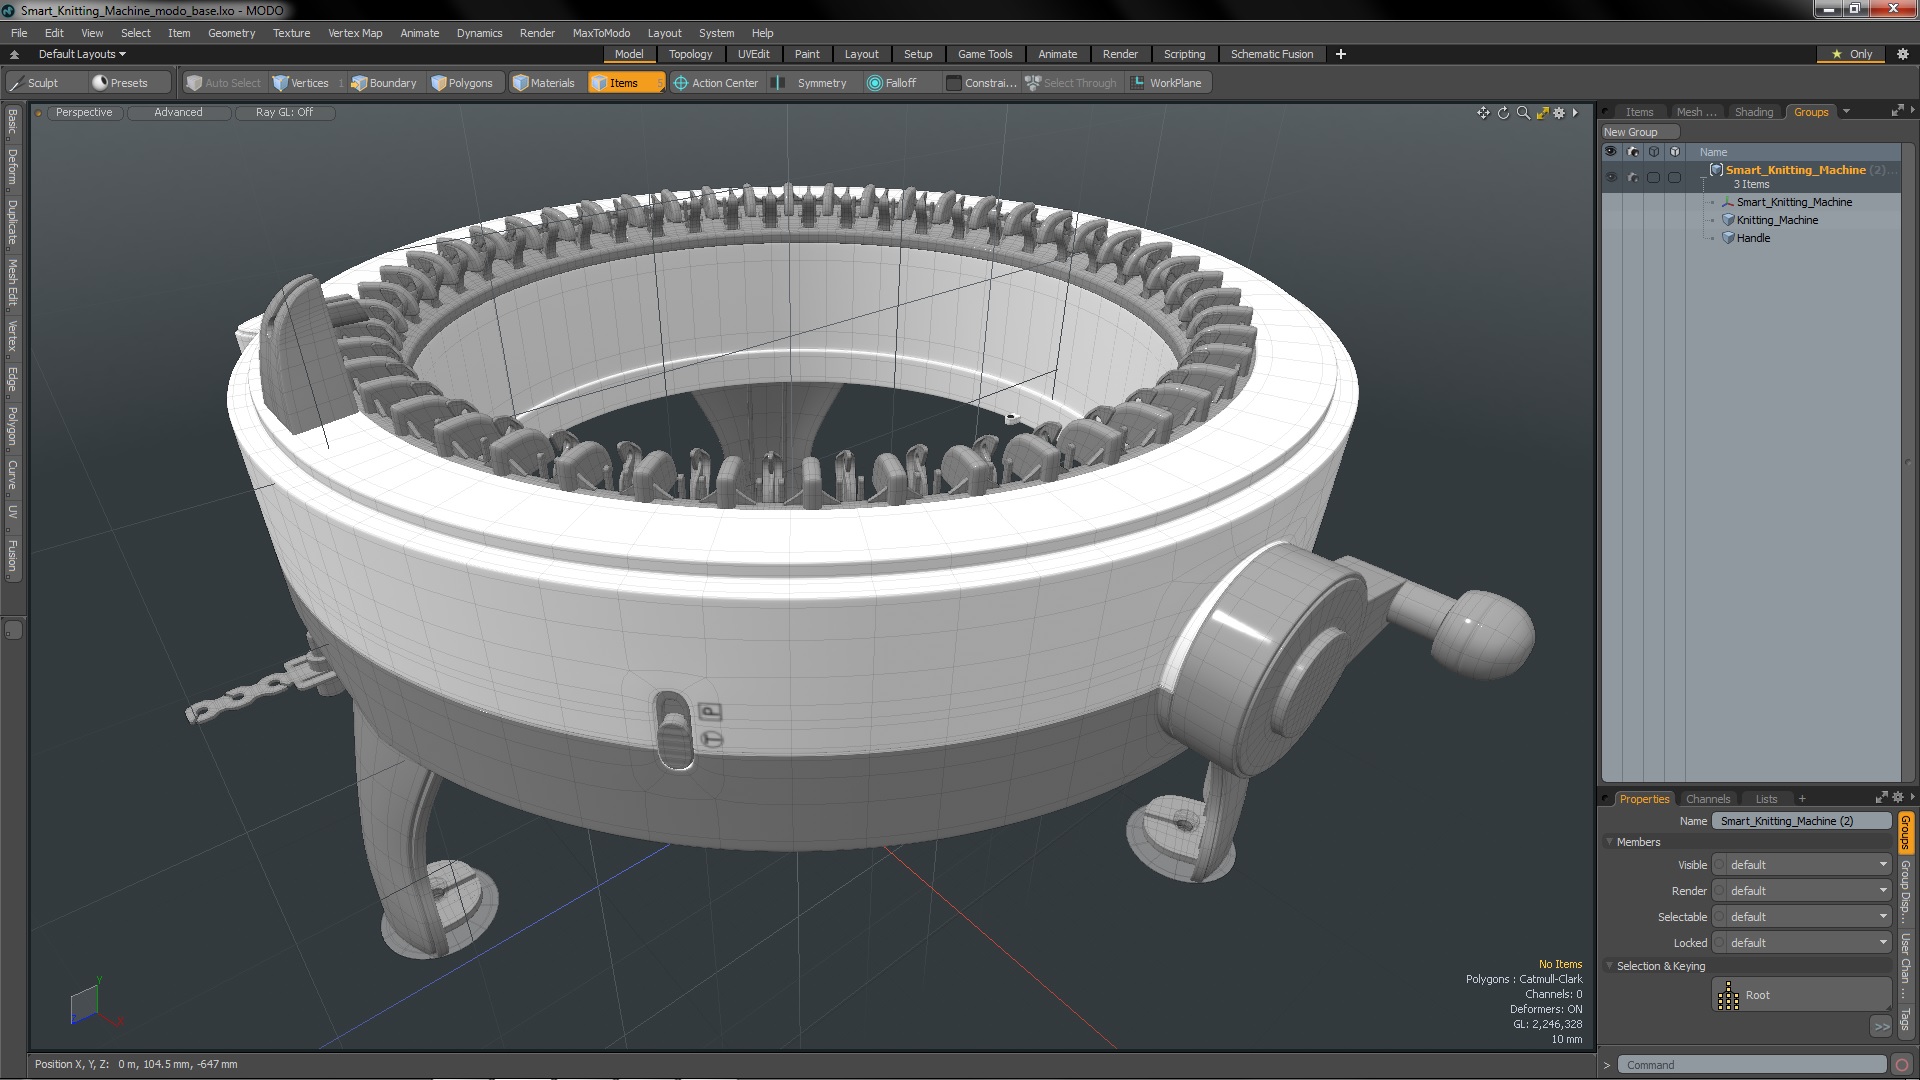Click the viewport pan (move) icon
The width and height of the screenshot is (1920, 1080).
click(1483, 113)
